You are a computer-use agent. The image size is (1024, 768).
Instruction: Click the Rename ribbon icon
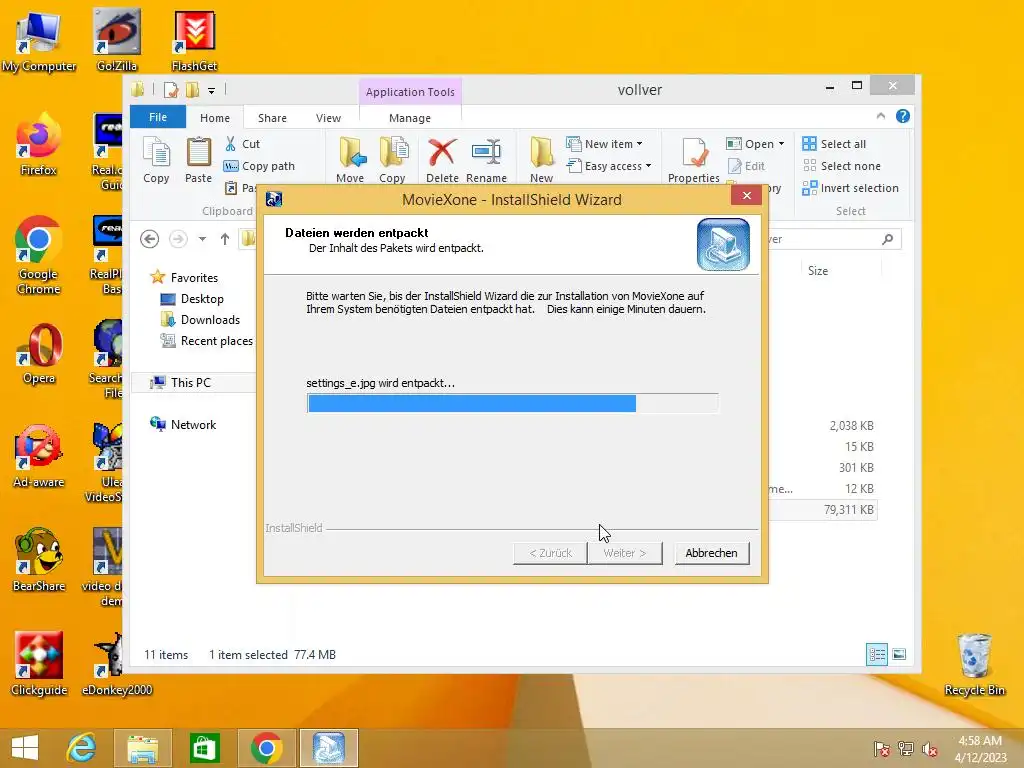487,160
